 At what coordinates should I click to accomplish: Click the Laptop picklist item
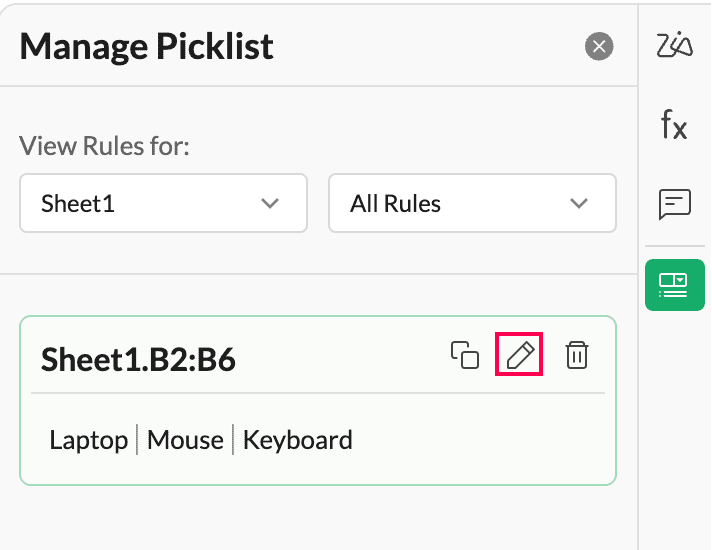[89, 440]
